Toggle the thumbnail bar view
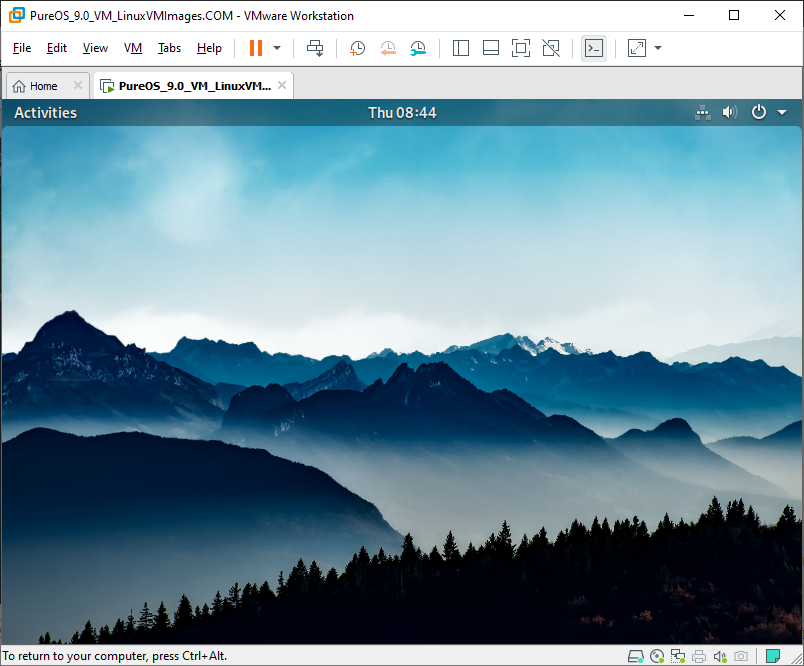The width and height of the screenshot is (804, 666). coord(491,48)
